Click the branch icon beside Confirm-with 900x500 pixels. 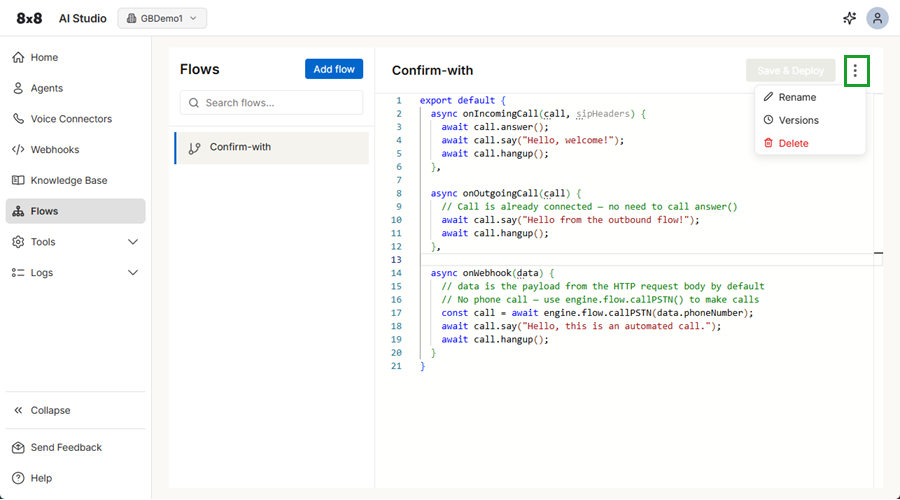[195, 148]
